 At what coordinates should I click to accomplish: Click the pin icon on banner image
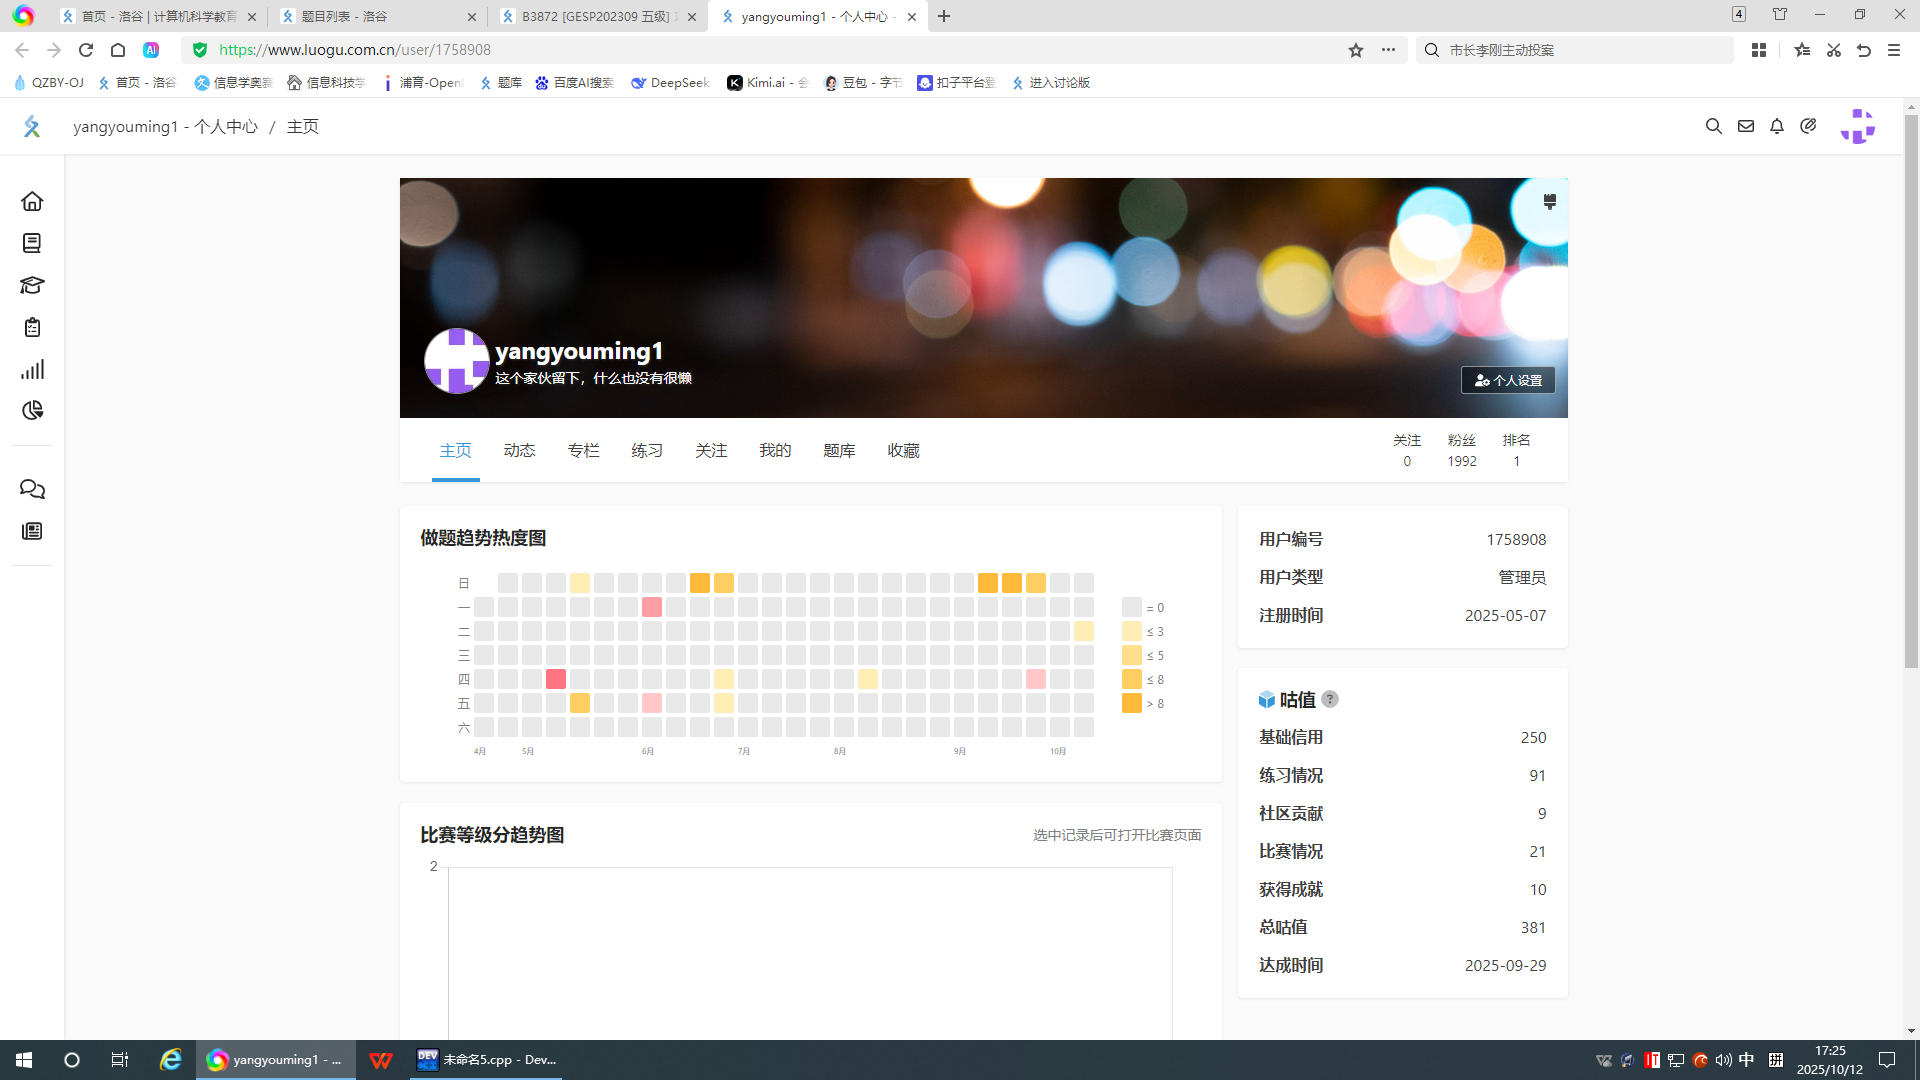coord(1549,202)
